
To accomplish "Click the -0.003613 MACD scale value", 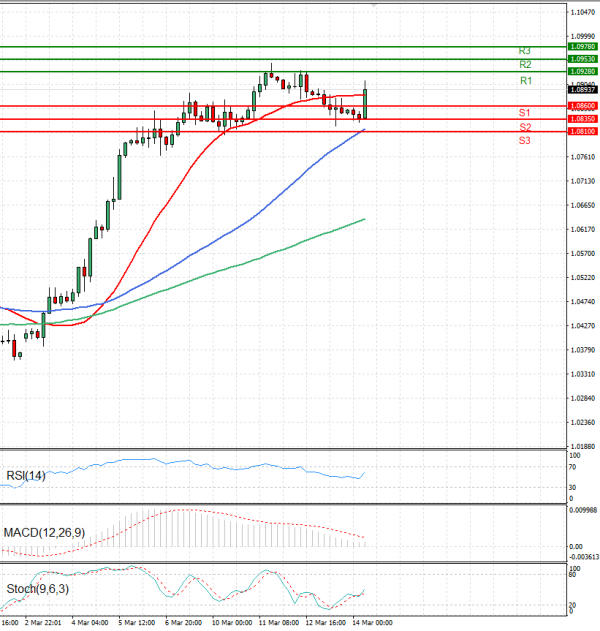I will click(584, 557).
